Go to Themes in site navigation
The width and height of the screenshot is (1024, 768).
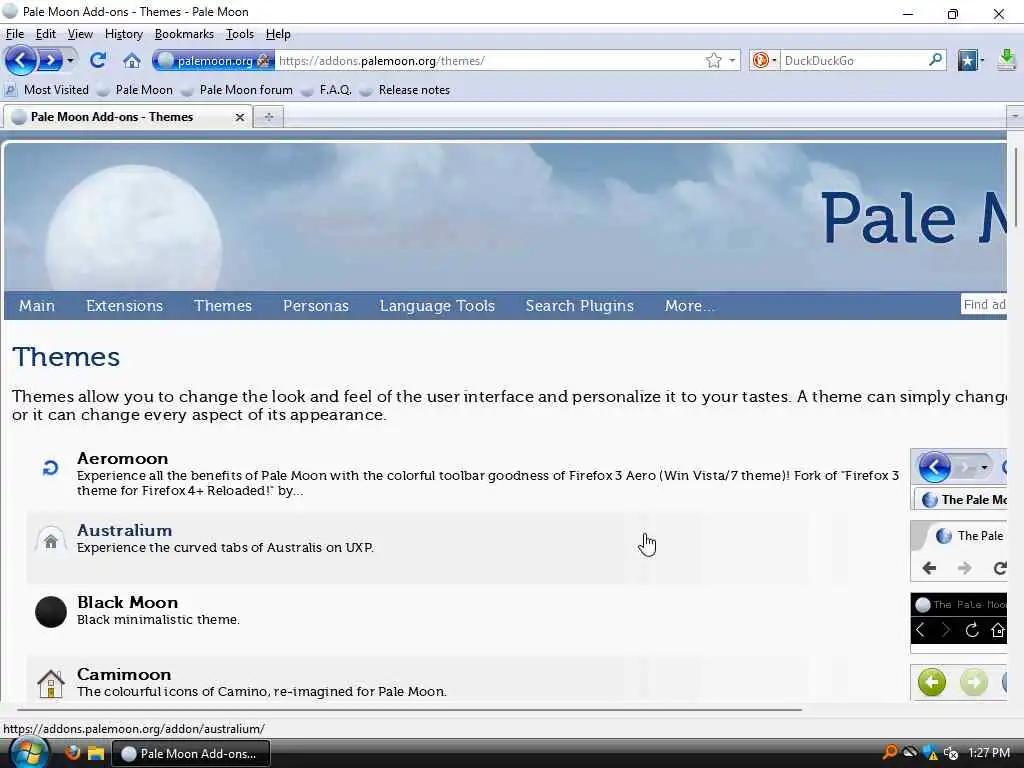click(x=223, y=306)
